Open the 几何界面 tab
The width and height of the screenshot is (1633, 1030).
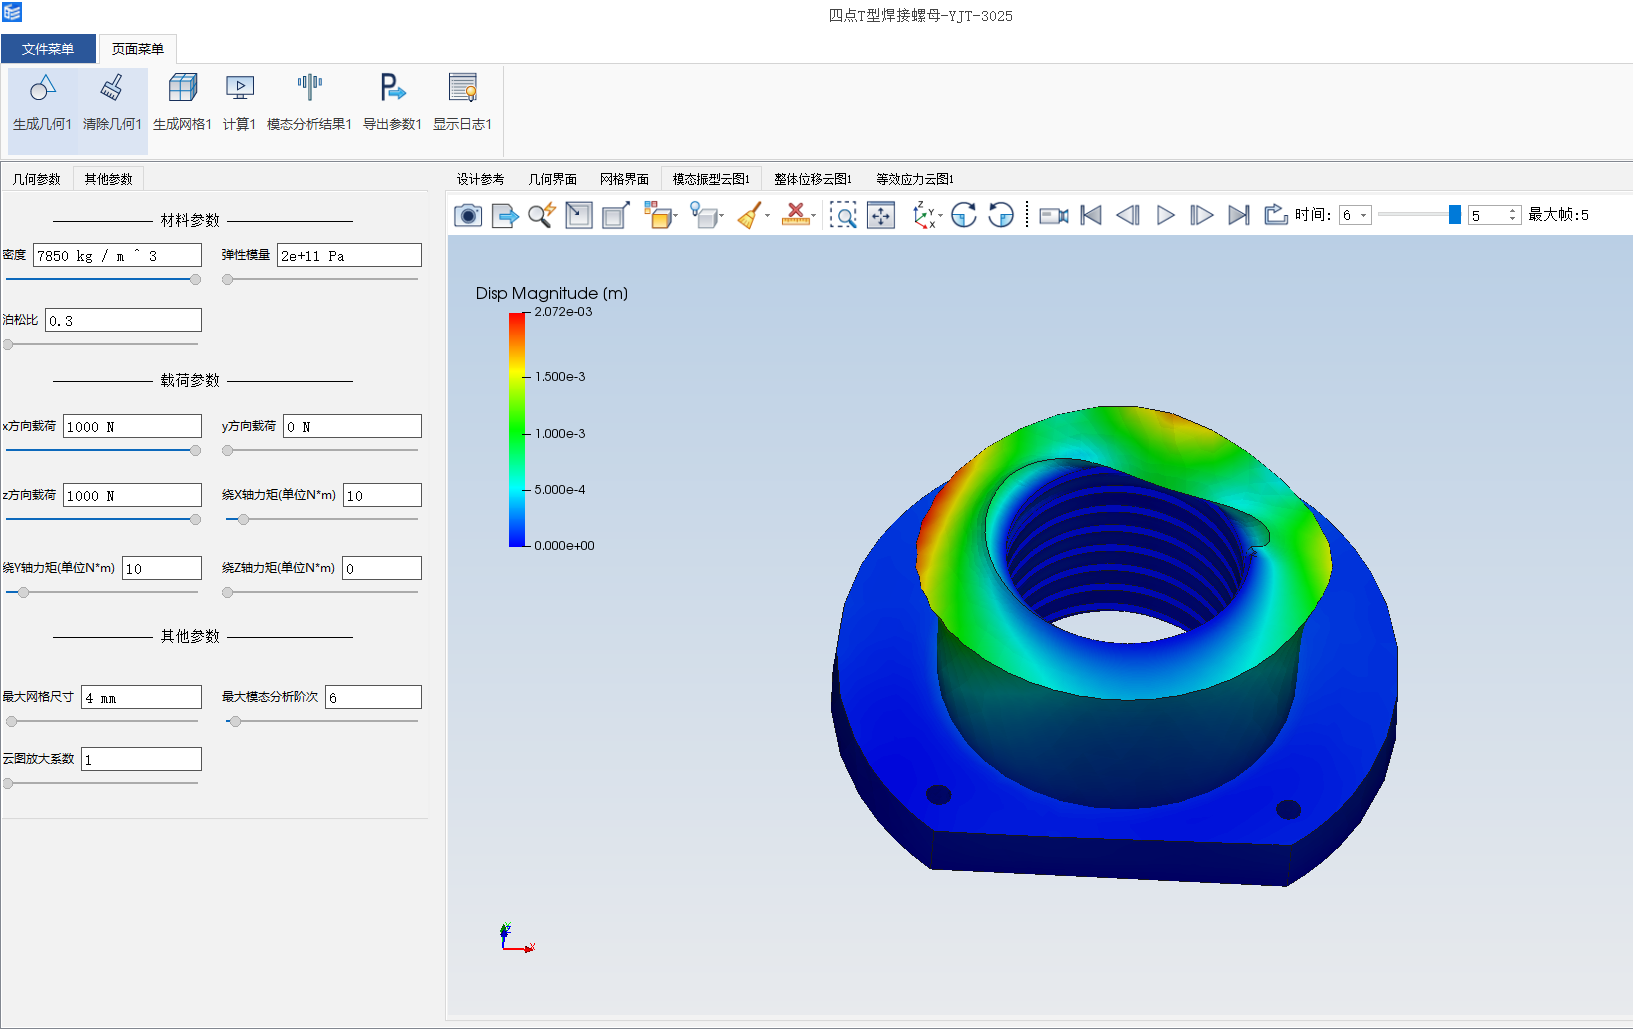[x=553, y=179]
